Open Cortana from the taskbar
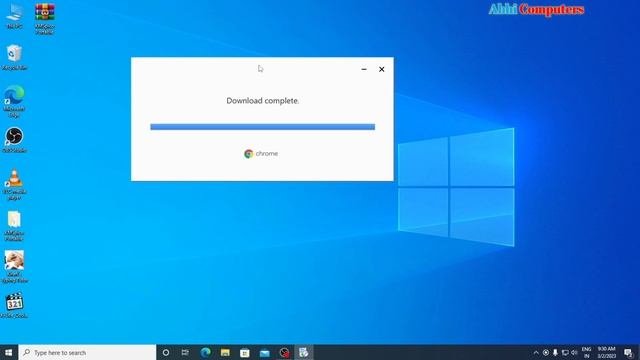The width and height of the screenshot is (640, 360). click(166, 352)
